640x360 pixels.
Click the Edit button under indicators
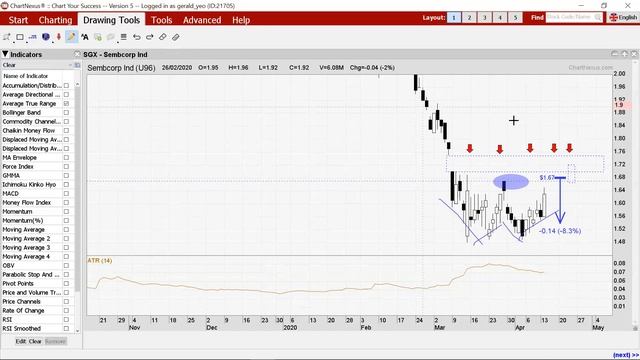20,341
